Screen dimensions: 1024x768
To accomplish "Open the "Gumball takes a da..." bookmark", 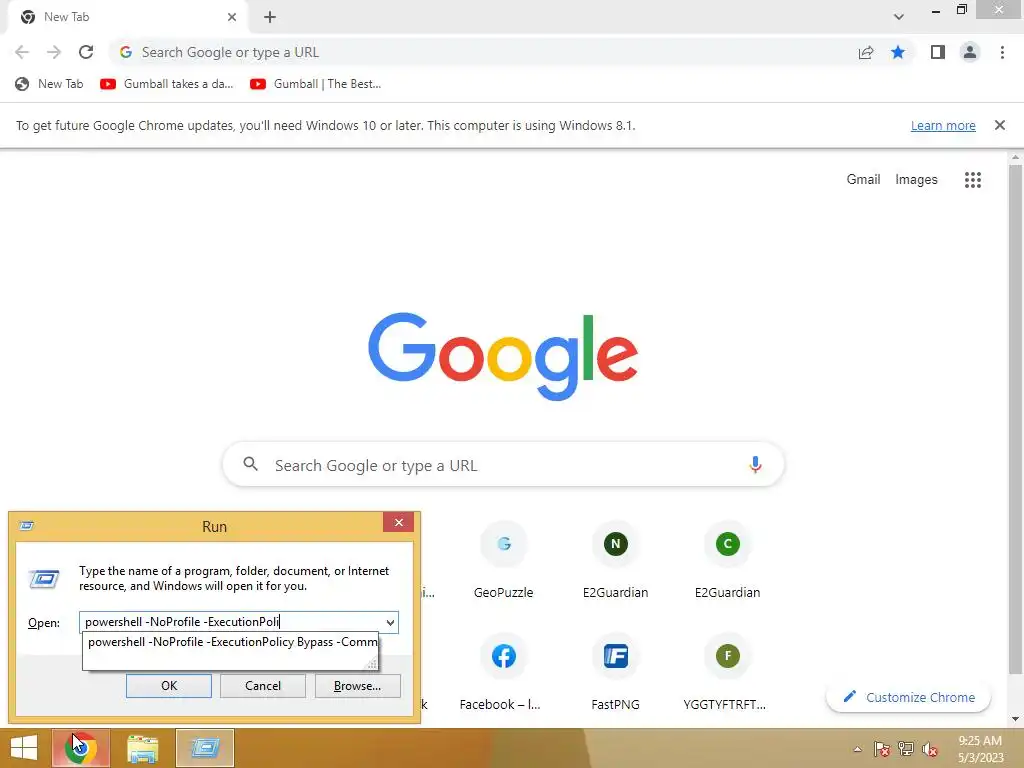I will tap(167, 84).
